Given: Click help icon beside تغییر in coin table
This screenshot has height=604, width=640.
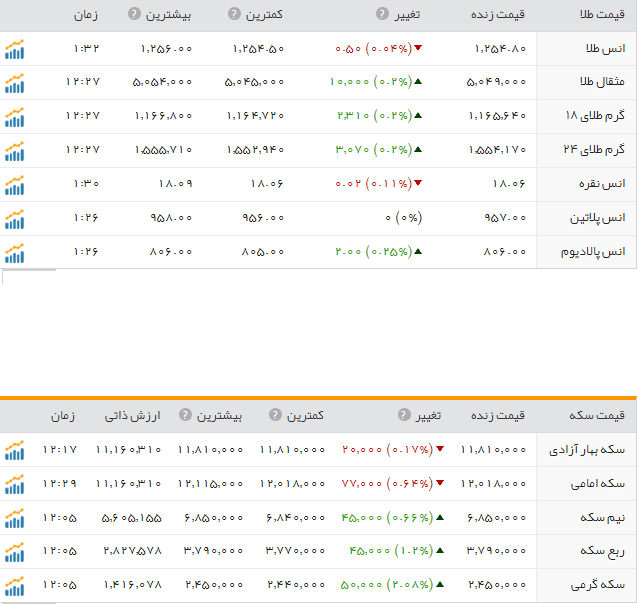Looking at the screenshot, I should coord(404,415).
